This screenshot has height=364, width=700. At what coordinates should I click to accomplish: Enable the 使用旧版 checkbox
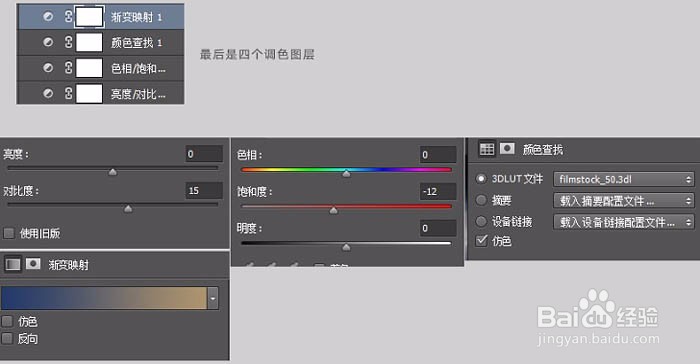[8, 233]
